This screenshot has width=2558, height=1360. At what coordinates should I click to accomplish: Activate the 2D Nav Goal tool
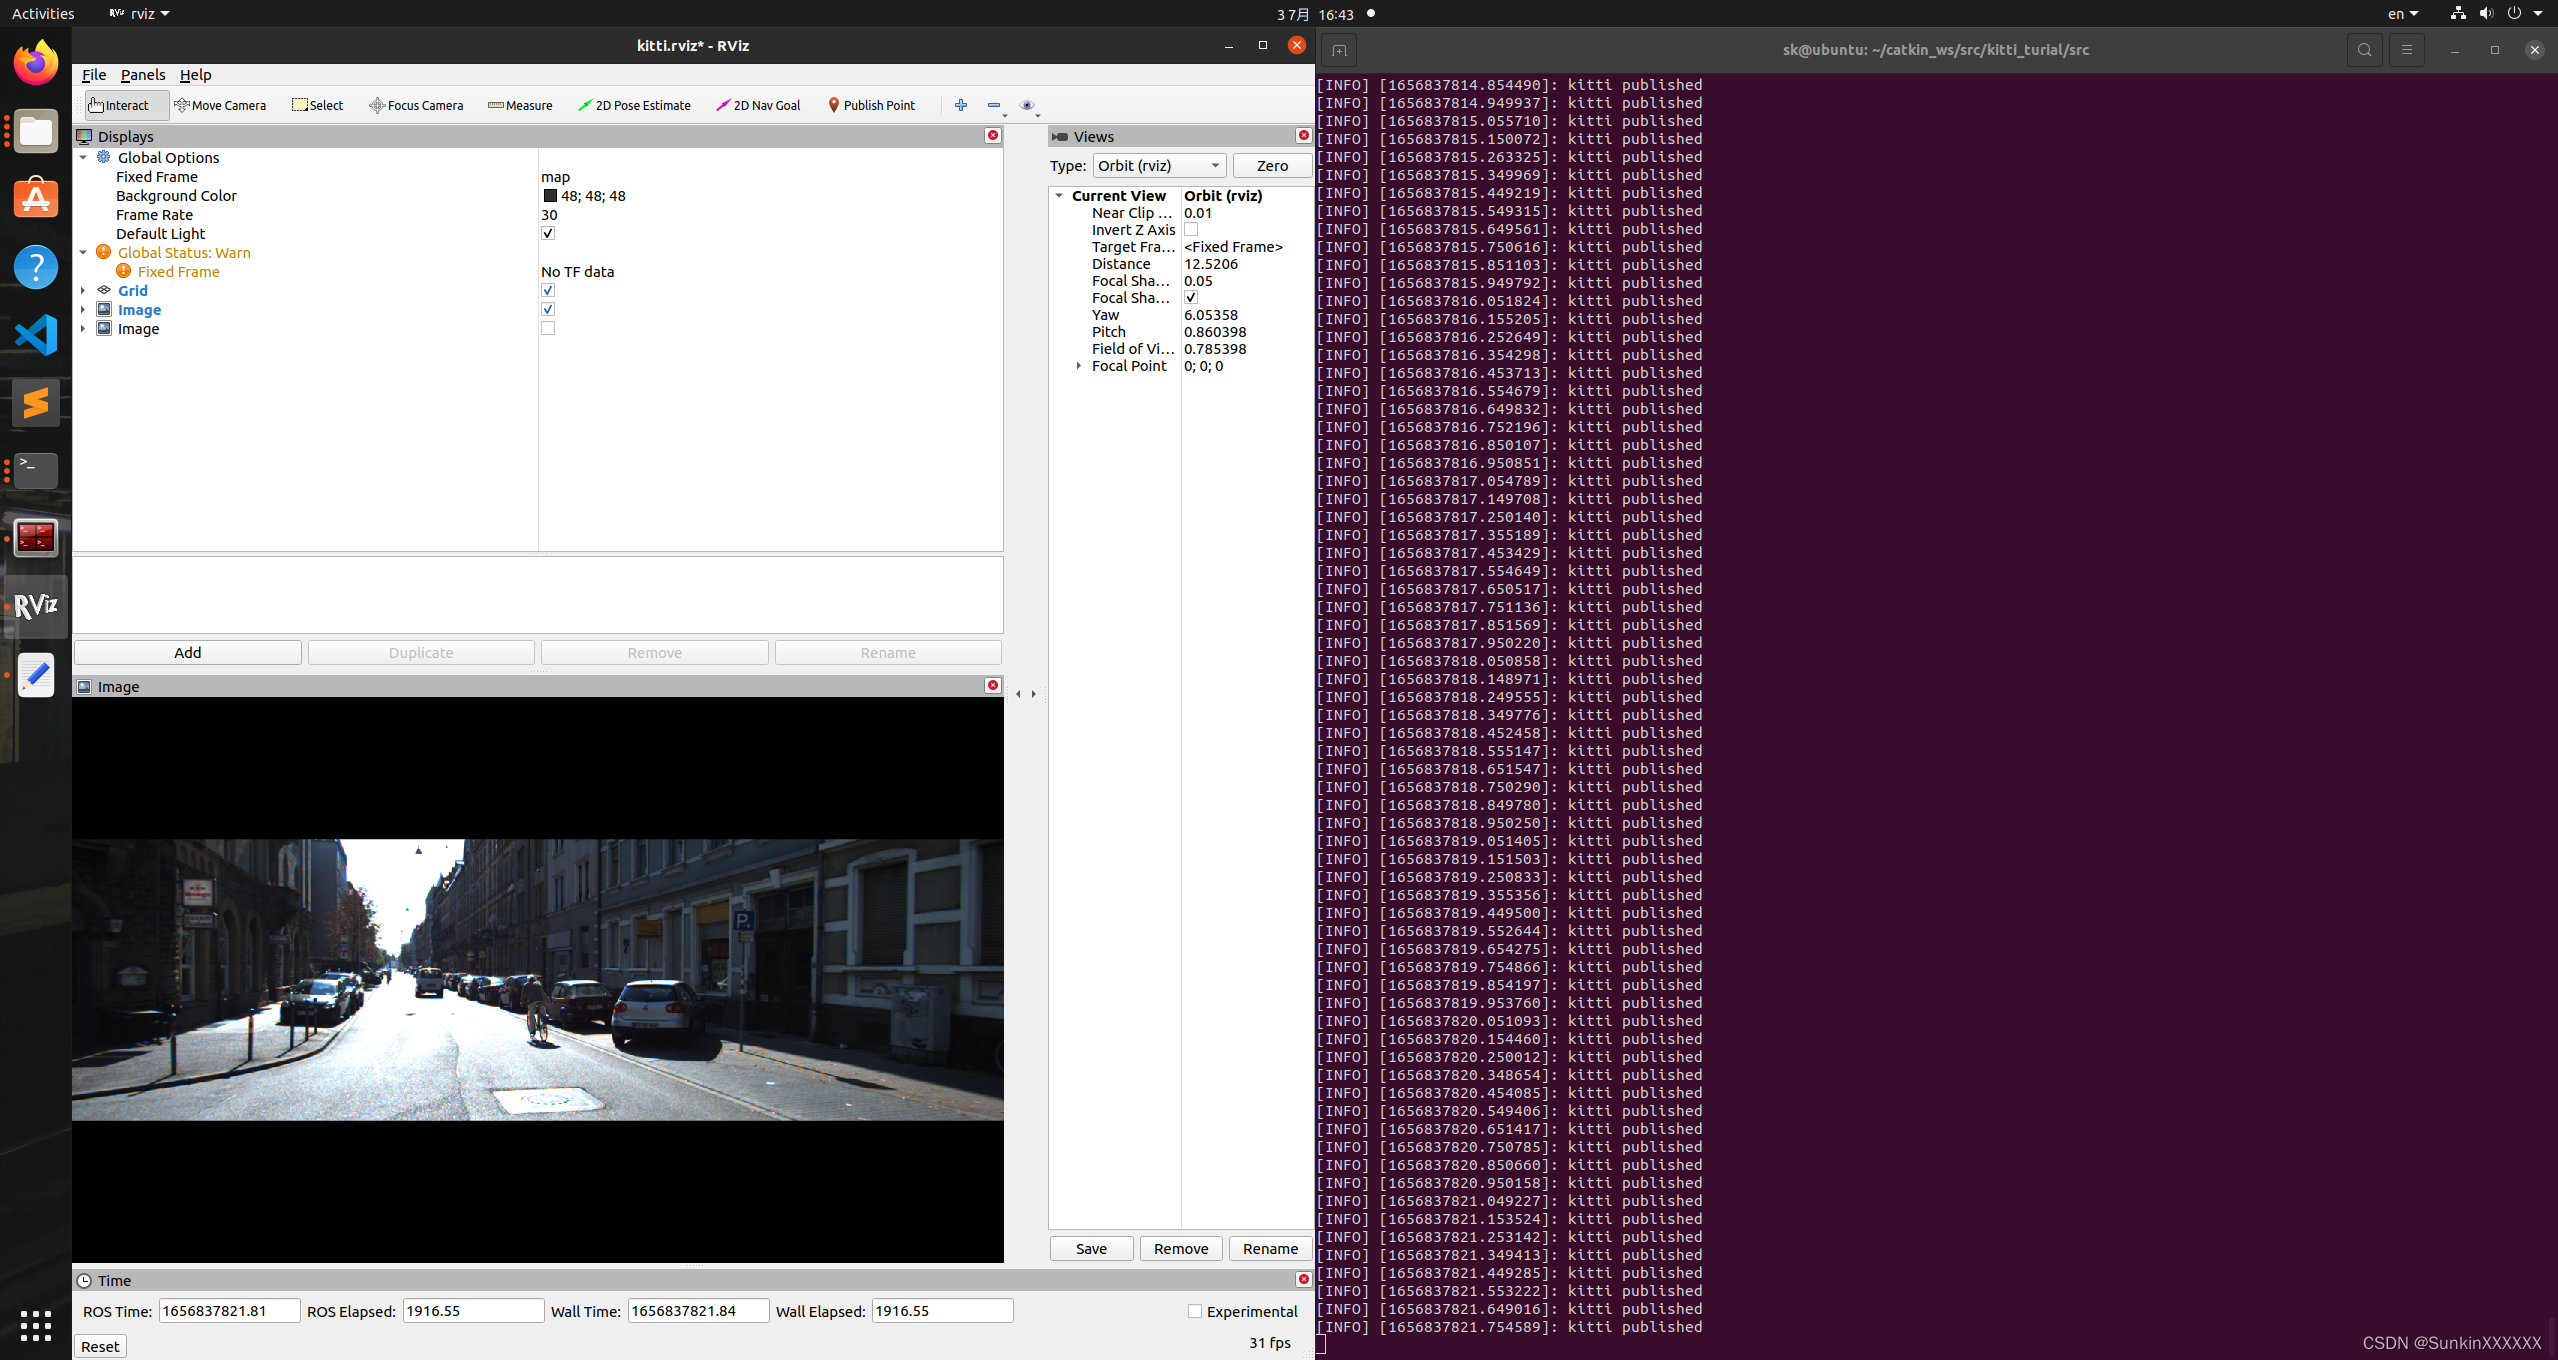point(758,105)
